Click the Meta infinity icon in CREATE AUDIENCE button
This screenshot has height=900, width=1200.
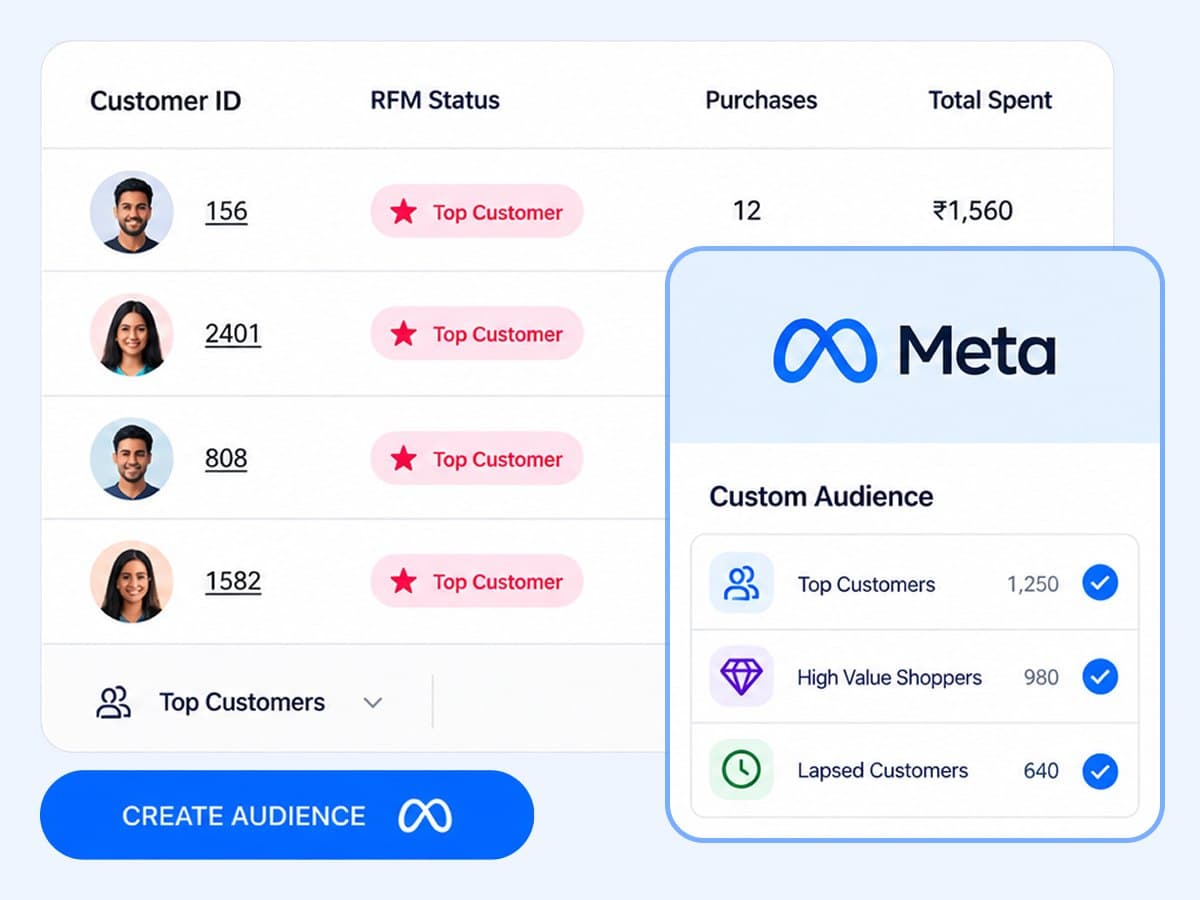click(x=425, y=816)
